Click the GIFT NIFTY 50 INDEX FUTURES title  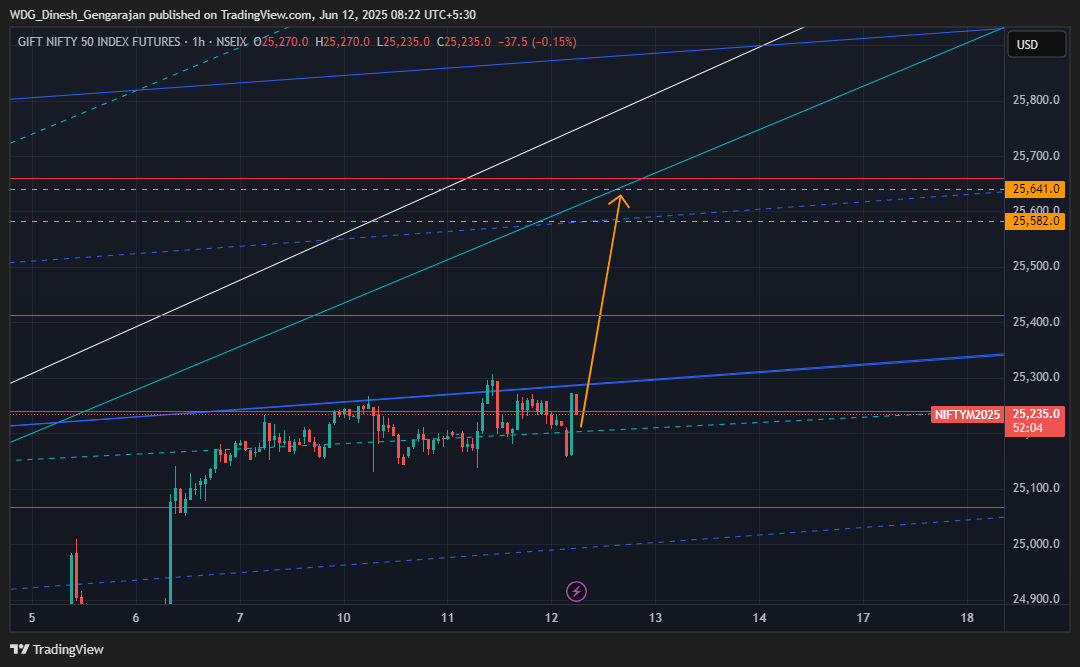[x=98, y=42]
